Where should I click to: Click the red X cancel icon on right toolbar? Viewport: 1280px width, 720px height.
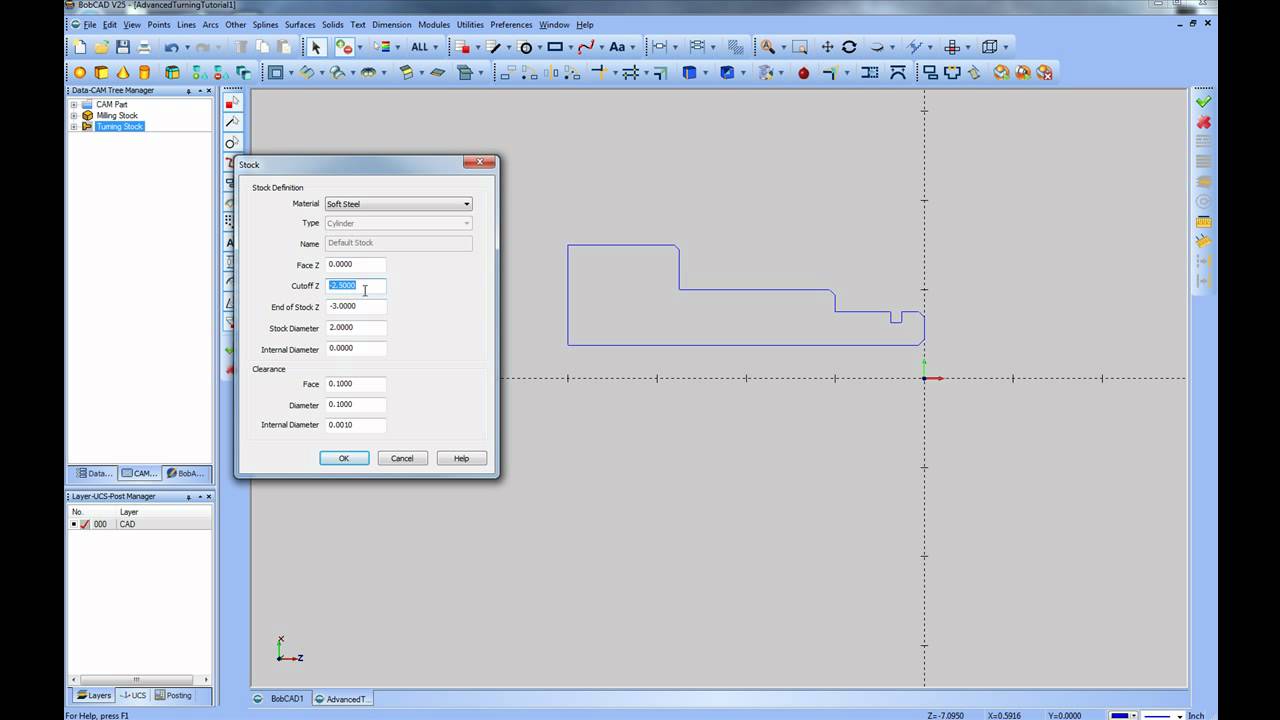1203,122
